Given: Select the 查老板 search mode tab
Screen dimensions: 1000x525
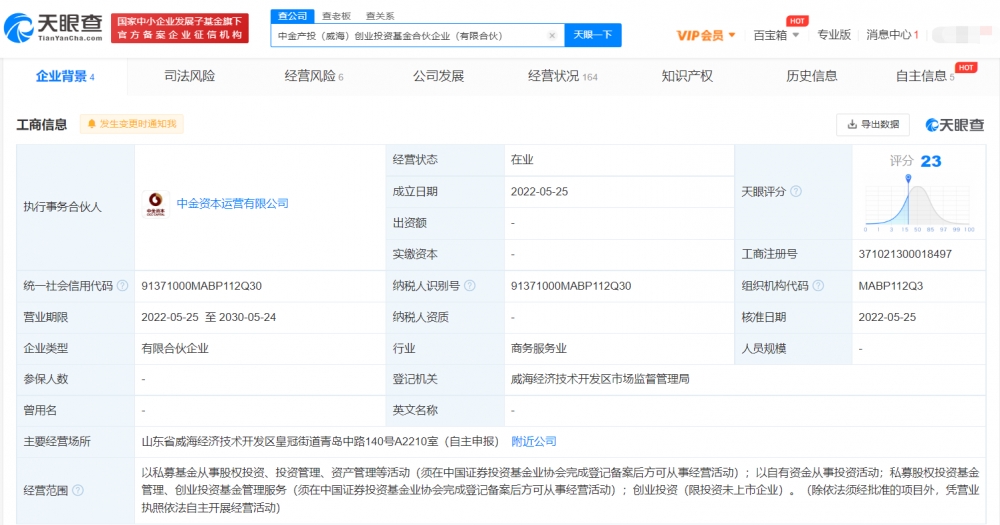Looking at the screenshot, I should point(336,16).
